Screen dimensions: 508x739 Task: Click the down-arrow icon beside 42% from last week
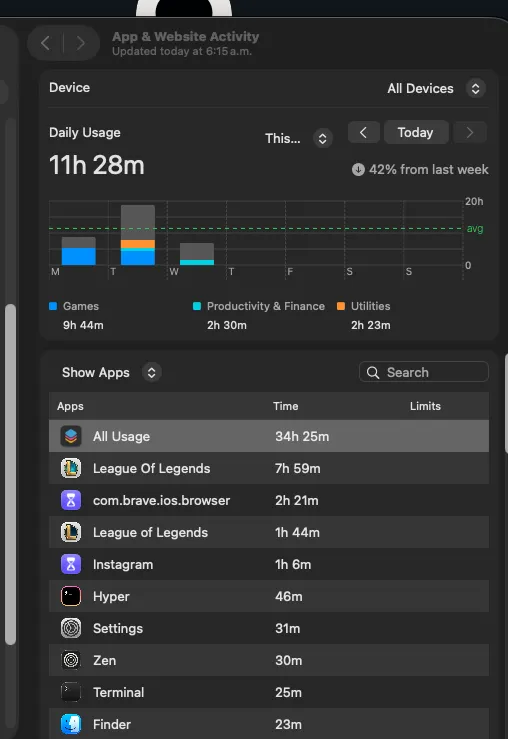click(358, 170)
